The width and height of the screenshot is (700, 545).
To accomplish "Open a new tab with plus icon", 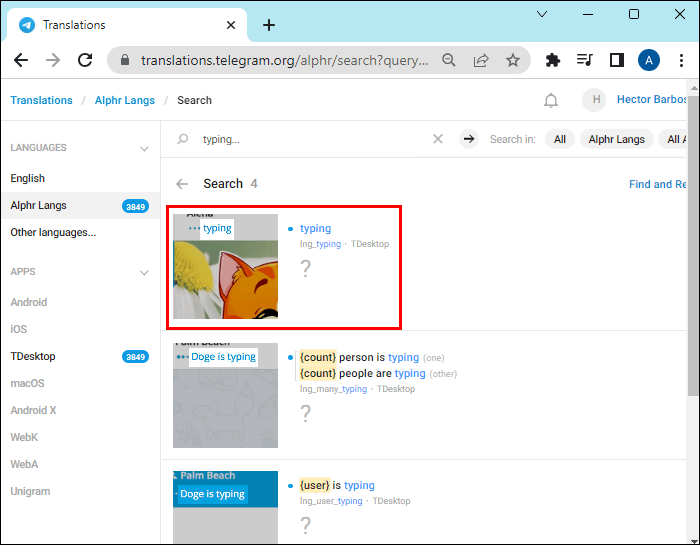I will [269, 25].
